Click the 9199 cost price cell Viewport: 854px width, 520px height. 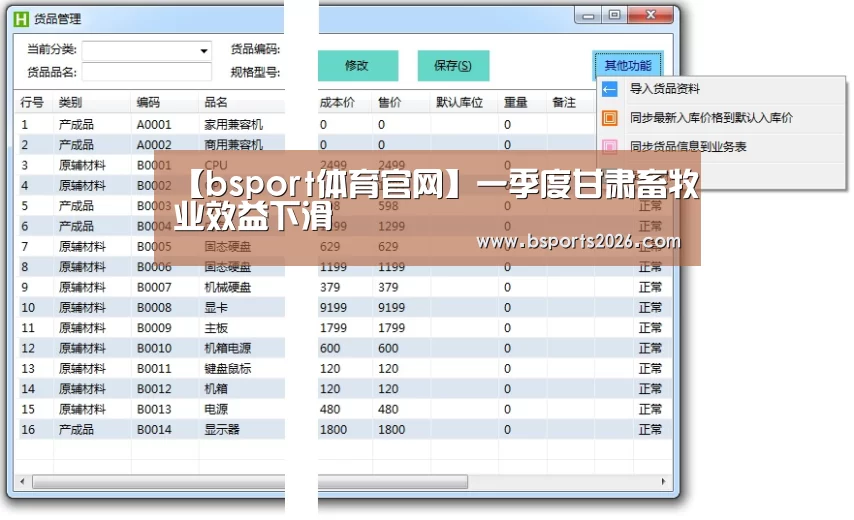[333, 308]
